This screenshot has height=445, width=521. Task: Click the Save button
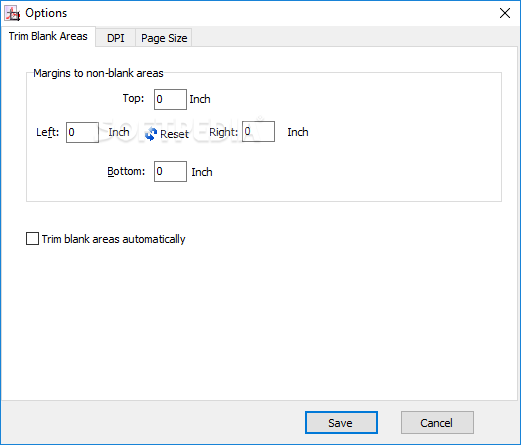point(341,423)
